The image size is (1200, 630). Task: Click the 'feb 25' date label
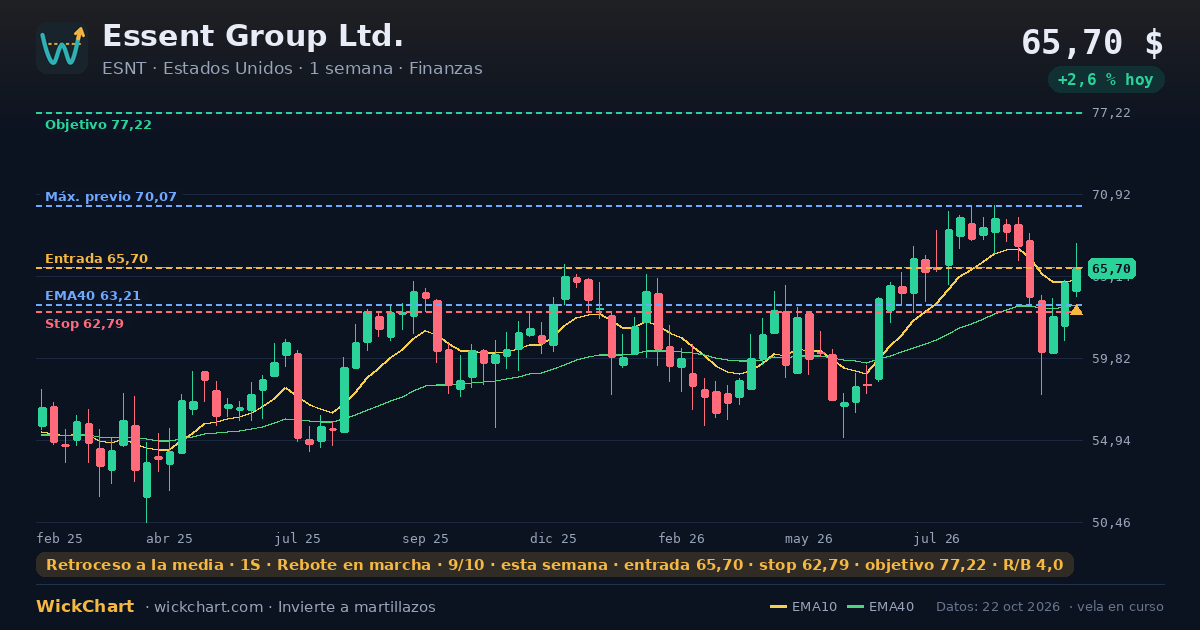coord(60,538)
